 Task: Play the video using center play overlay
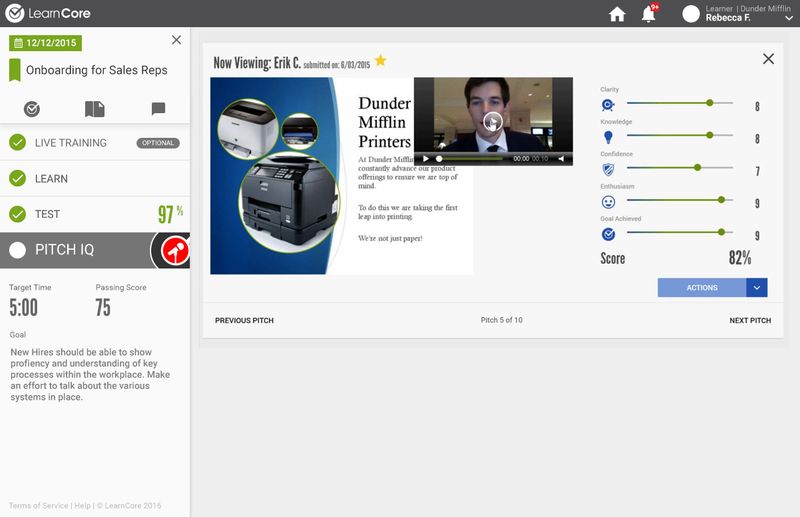(x=493, y=121)
